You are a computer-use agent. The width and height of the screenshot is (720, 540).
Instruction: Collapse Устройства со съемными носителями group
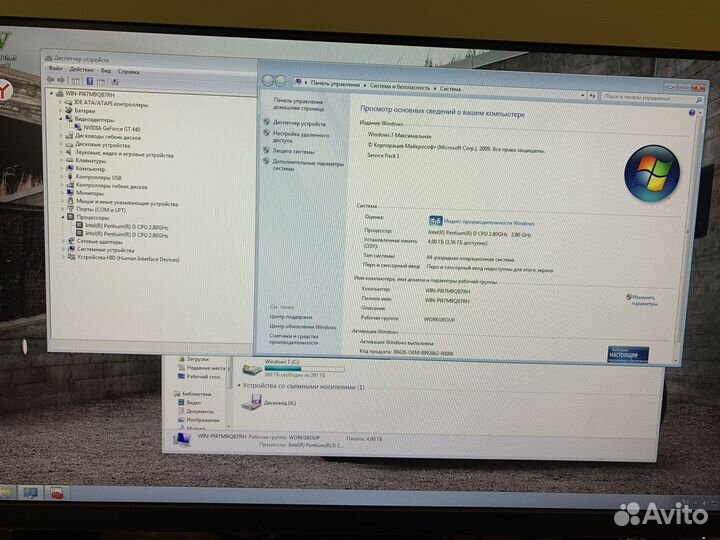(239, 386)
